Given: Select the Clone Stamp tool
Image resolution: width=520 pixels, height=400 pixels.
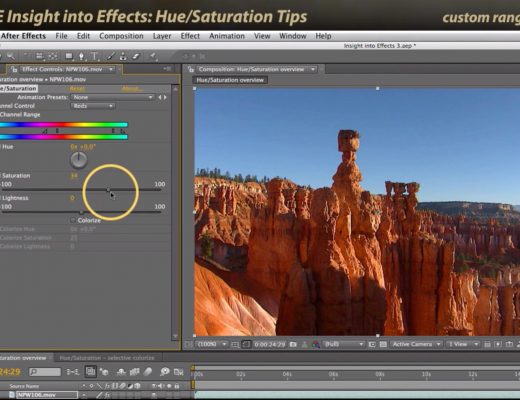Looking at the screenshot, I should [x=123, y=56].
